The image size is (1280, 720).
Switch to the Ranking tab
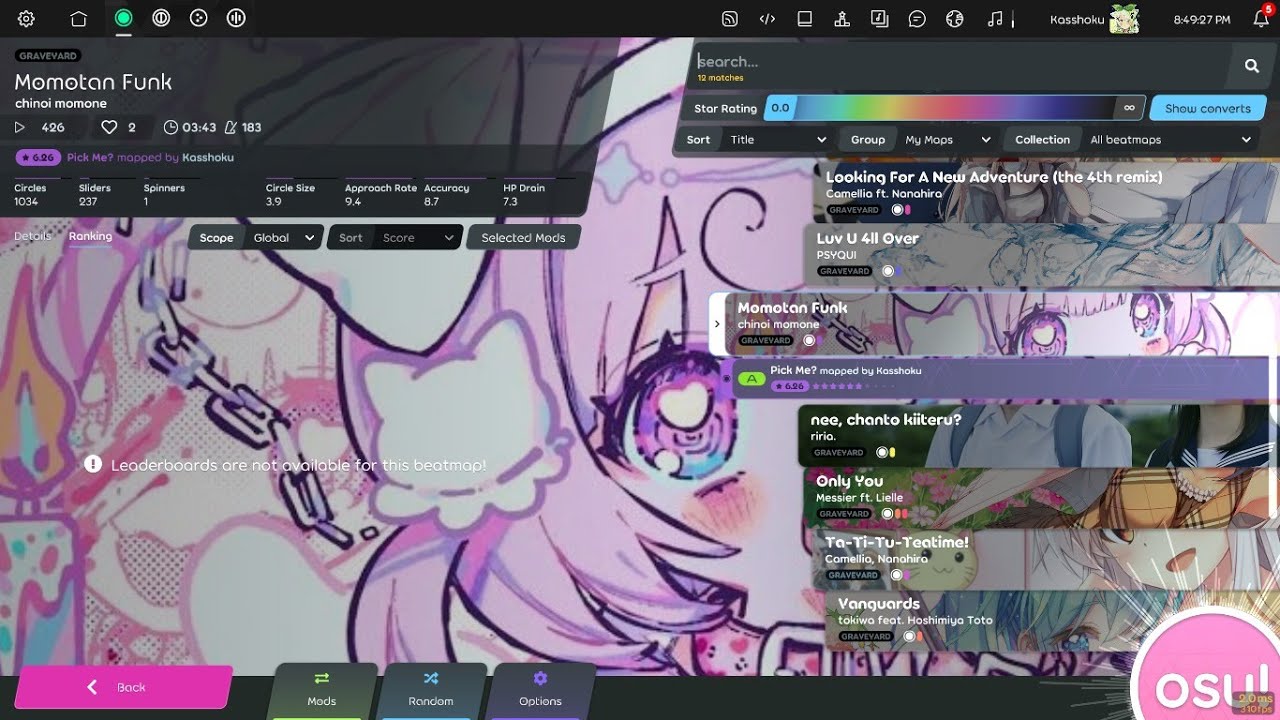(90, 236)
